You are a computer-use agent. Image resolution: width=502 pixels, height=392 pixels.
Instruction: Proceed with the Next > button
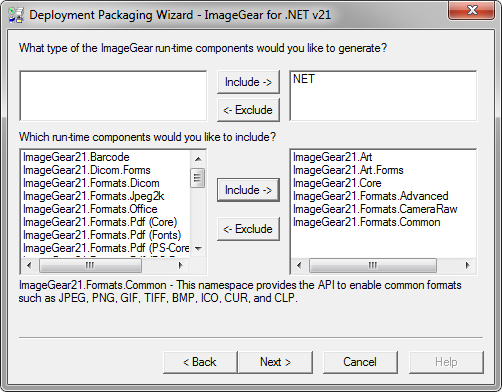coord(275,362)
